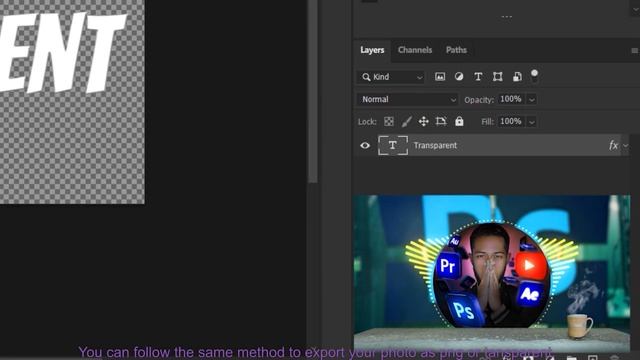Click the panel's three-dot grip handle

(507, 17)
